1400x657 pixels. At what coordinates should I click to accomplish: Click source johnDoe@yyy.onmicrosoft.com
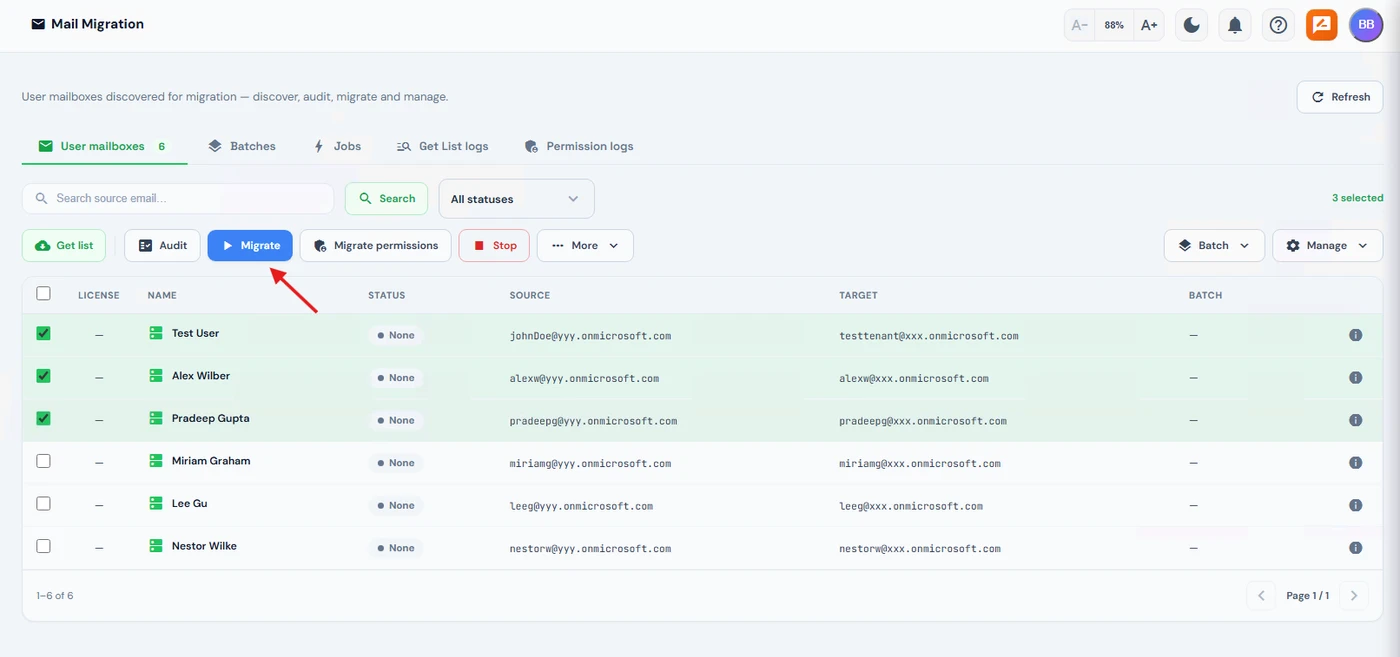click(590, 336)
